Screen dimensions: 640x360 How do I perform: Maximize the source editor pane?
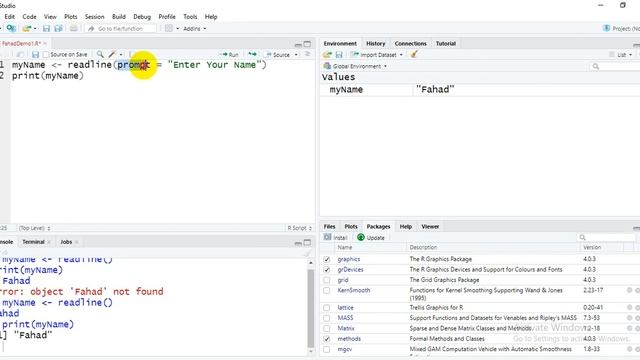coord(307,44)
